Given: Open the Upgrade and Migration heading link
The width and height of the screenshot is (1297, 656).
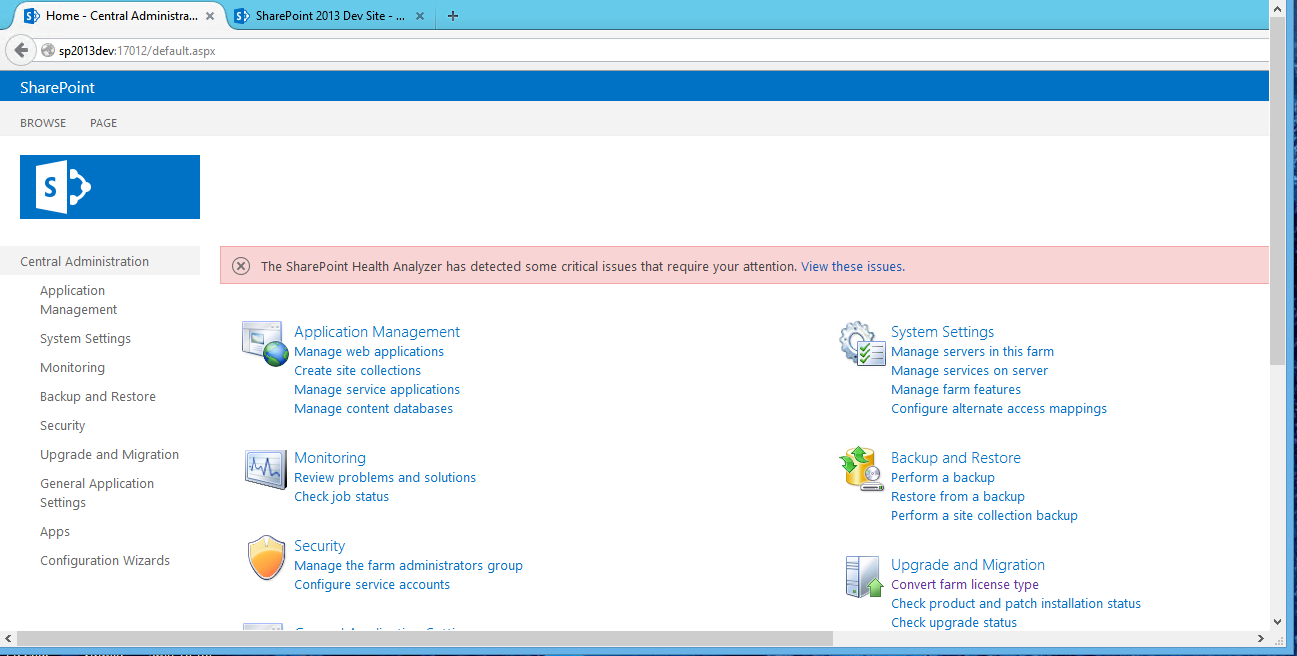Looking at the screenshot, I should coord(968,565).
